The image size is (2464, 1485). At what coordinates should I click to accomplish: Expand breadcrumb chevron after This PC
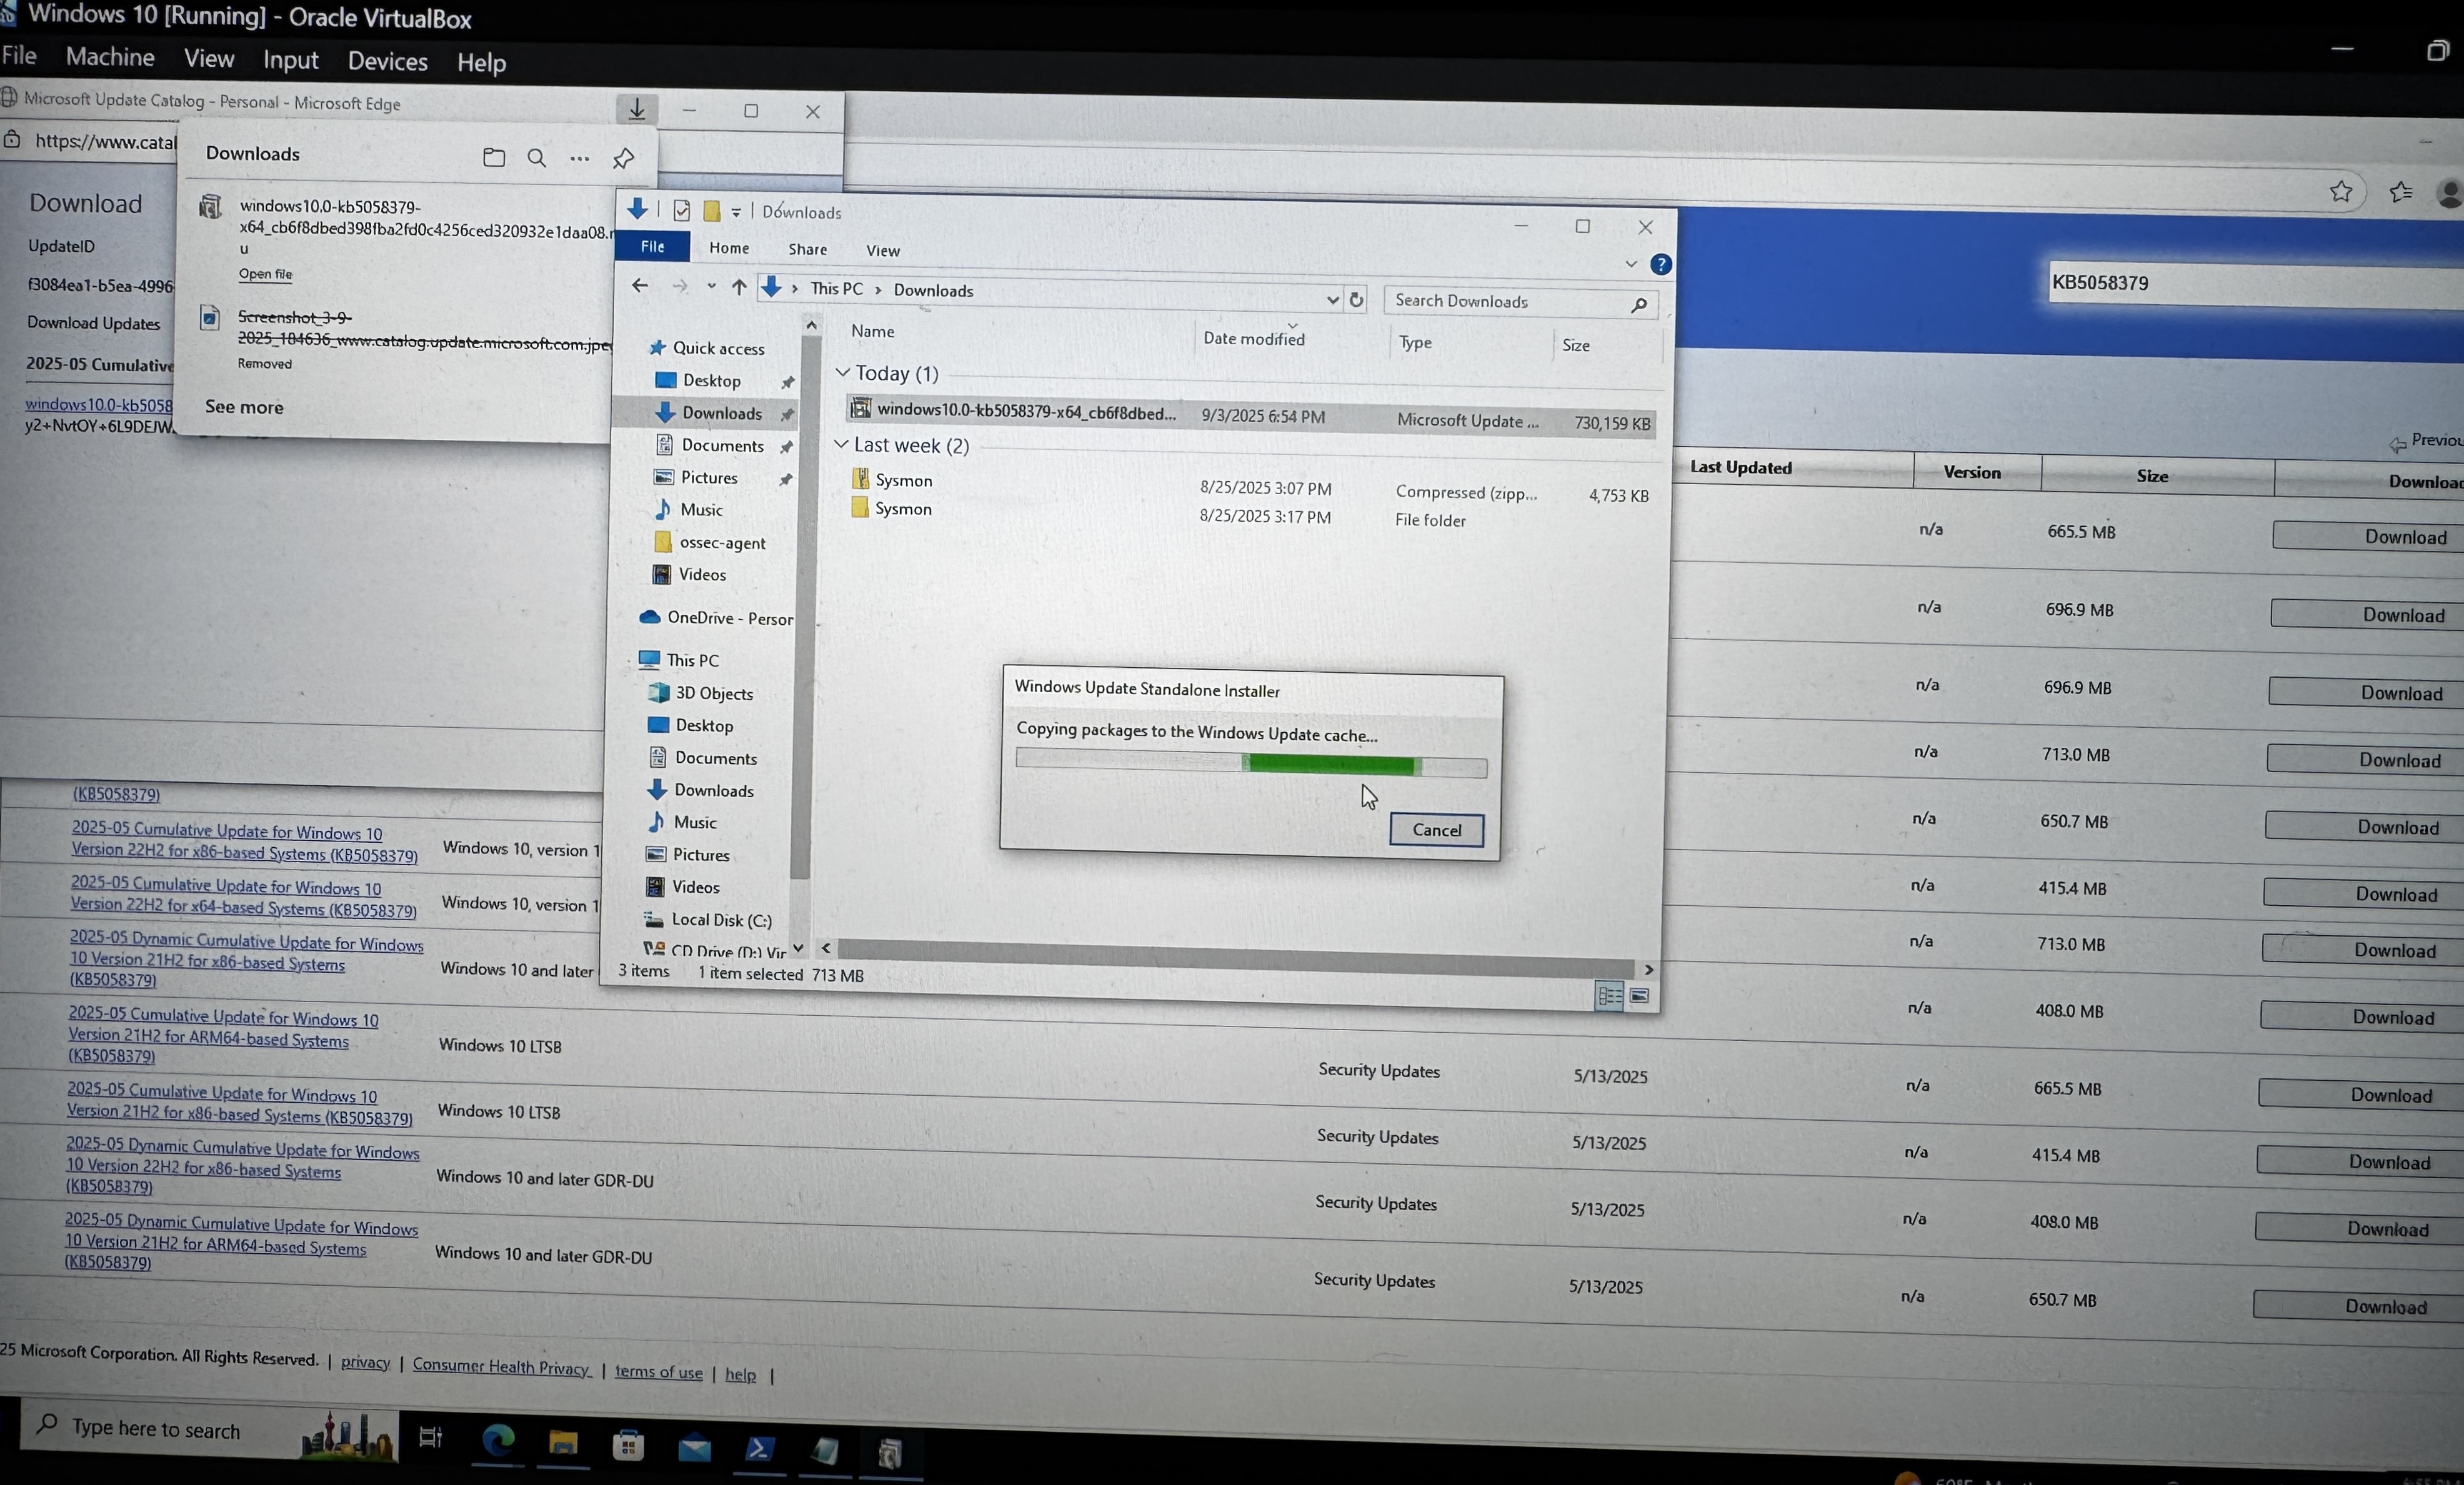pyautogui.click(x=878, y=290)
